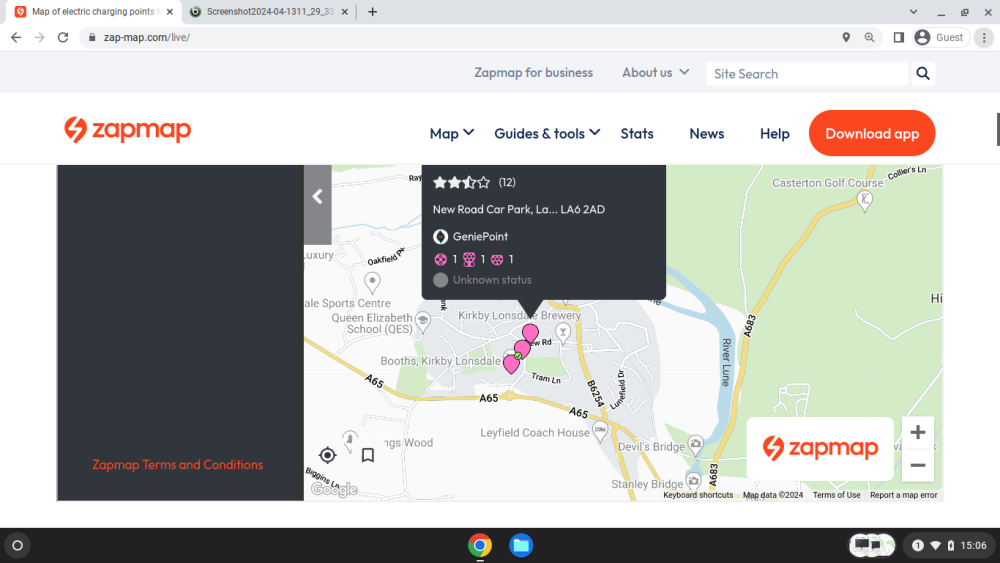The width and height of the screenshot is (1000, 563).
Task: Click Keyboard shortcuts on the map
Action: click(698, 495)
